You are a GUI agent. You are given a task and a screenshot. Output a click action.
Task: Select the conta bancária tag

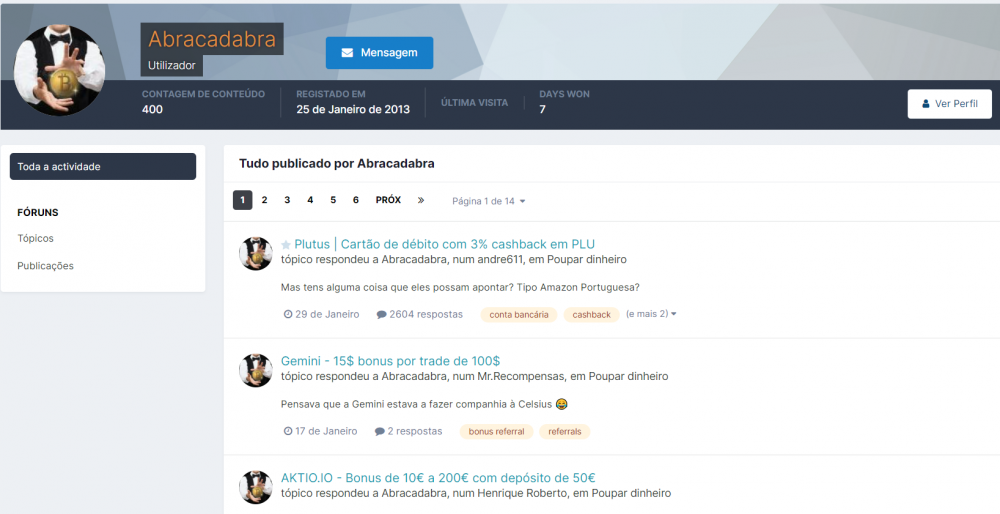point(519,315)
